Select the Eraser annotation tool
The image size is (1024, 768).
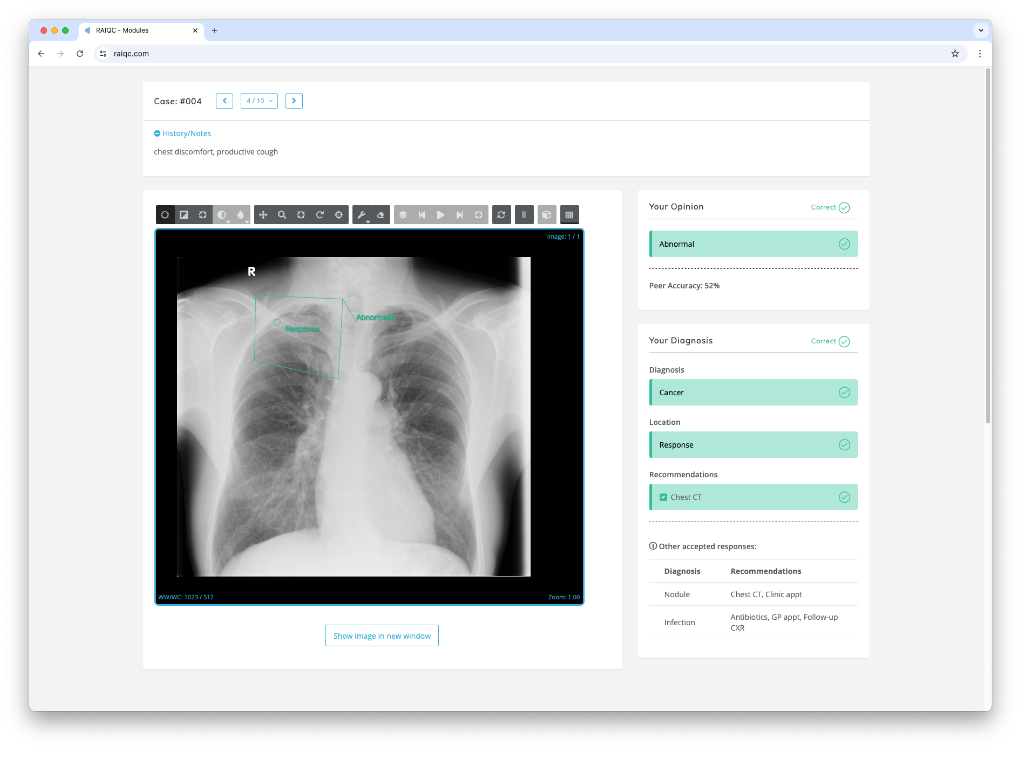point(380,214)
